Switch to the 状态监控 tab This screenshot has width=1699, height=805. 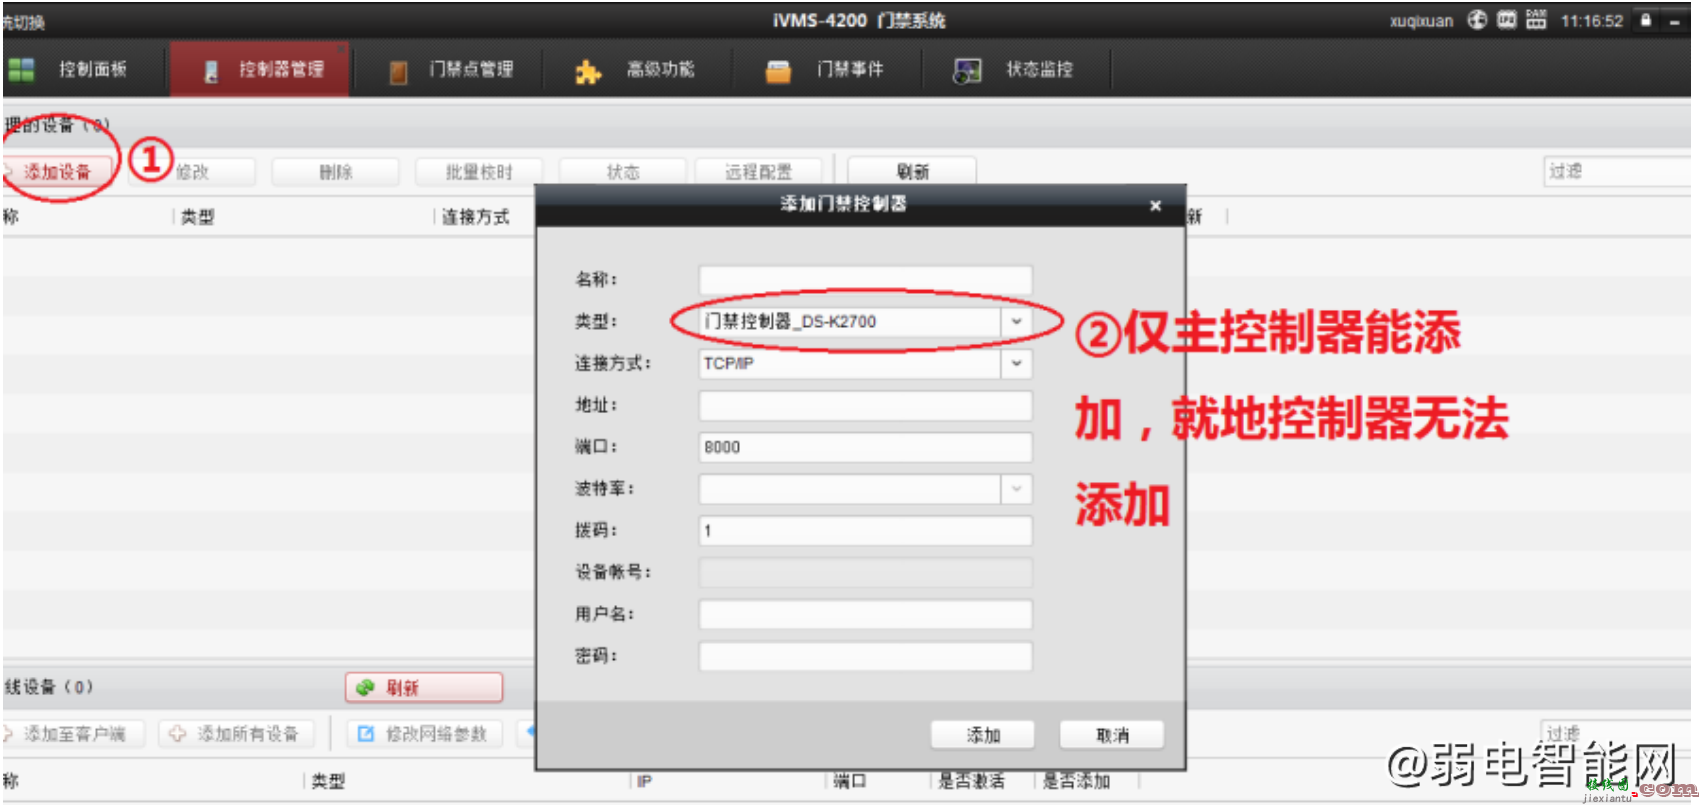1015,69
